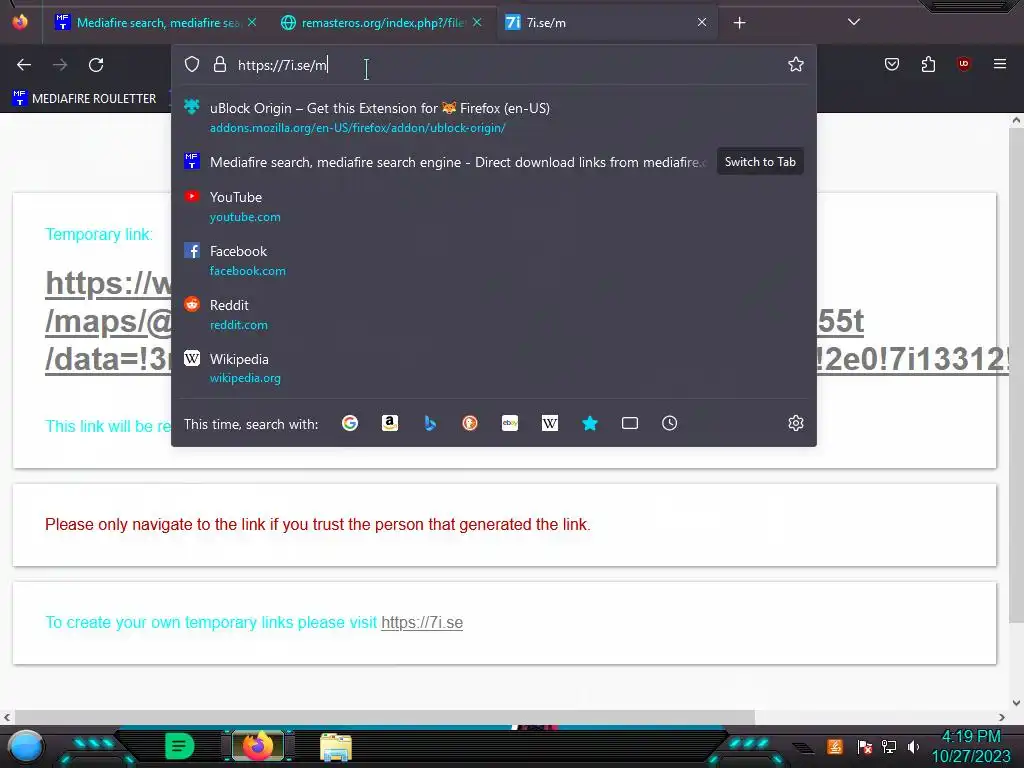Open Firefox from the taskbar
The image size is (1024, 768).
click(x=258, y=745)
